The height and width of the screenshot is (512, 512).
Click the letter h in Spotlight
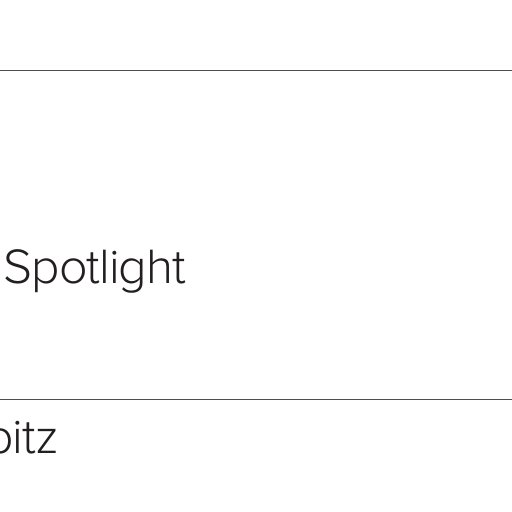[x=159, y=267]
